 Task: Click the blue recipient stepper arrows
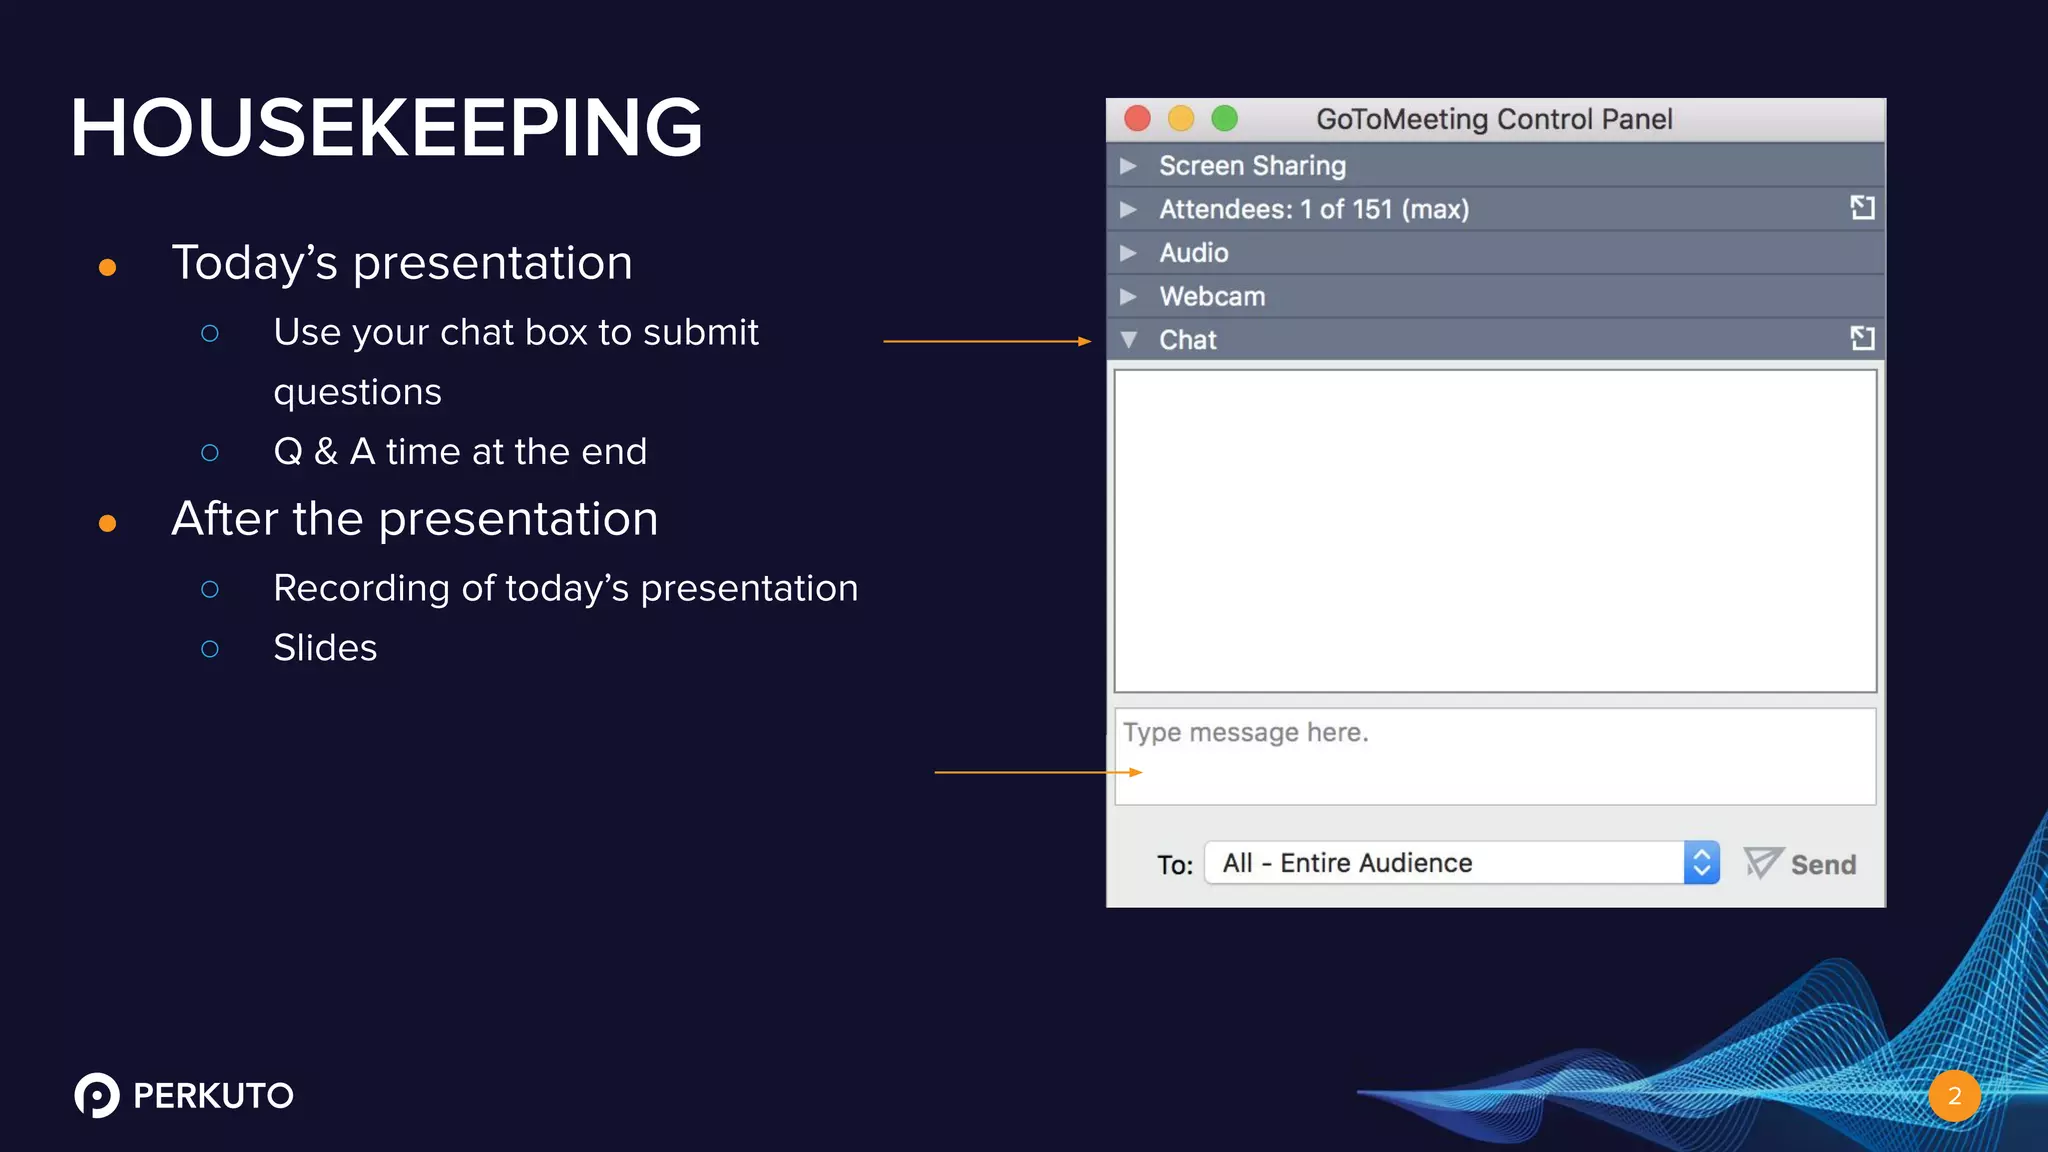[1701, 863]
